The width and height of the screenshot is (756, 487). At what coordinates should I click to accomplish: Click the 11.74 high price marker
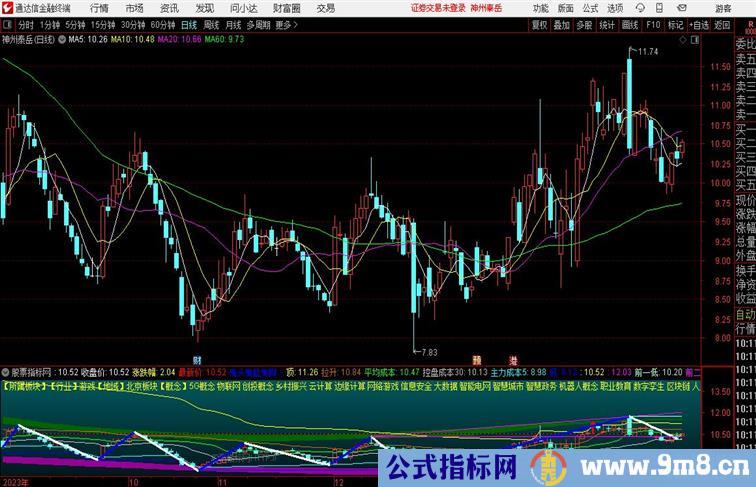[x=647, y=50]
